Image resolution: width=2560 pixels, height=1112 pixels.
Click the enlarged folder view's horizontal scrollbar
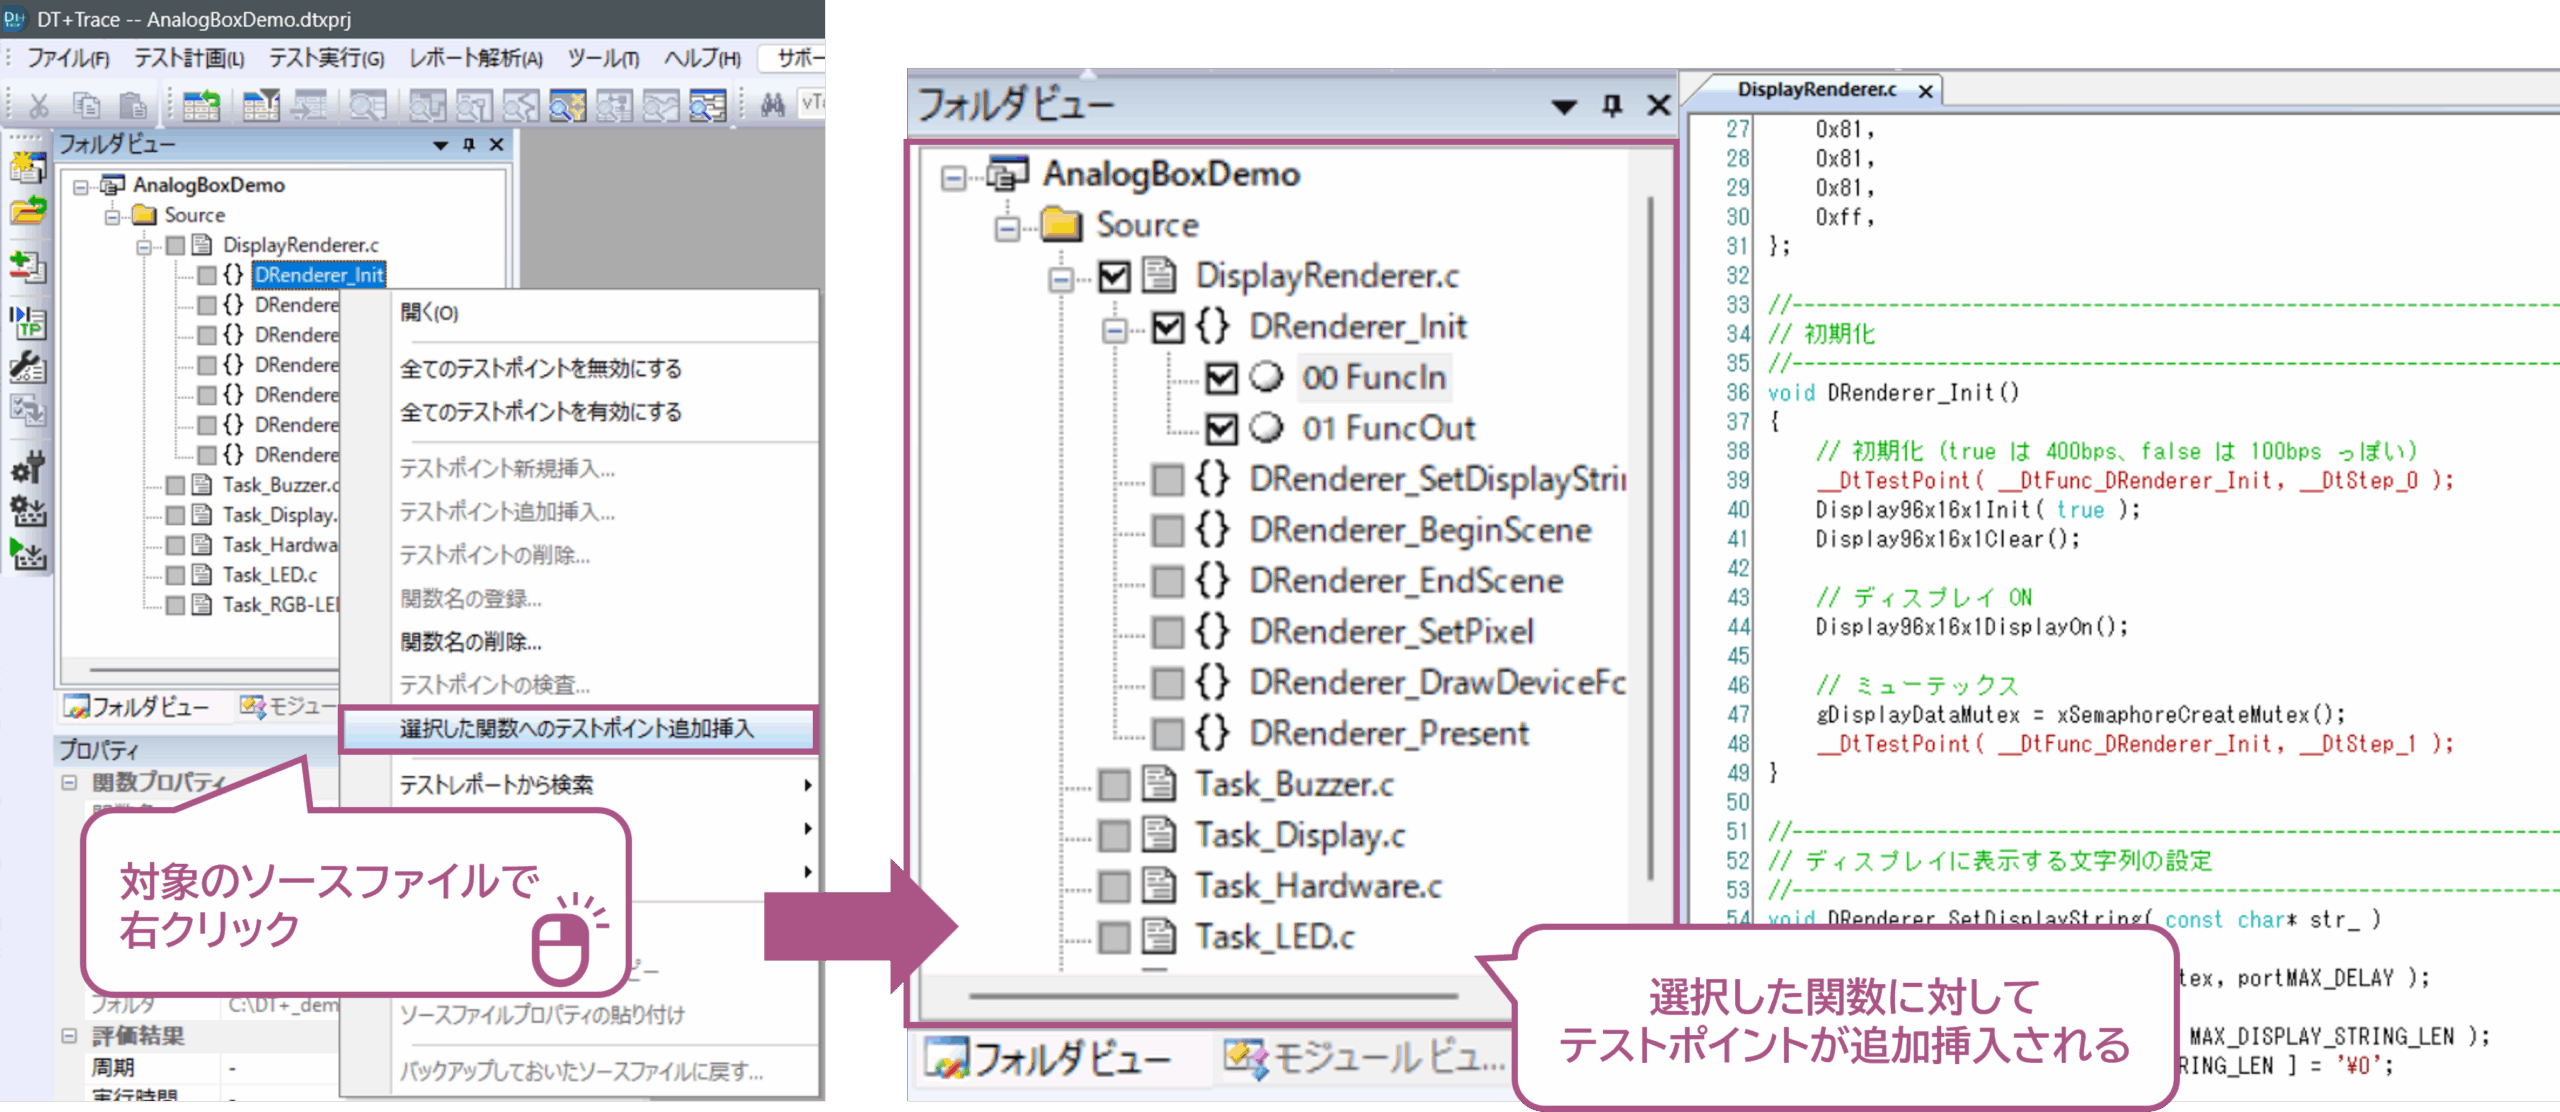coord(1212,996)
